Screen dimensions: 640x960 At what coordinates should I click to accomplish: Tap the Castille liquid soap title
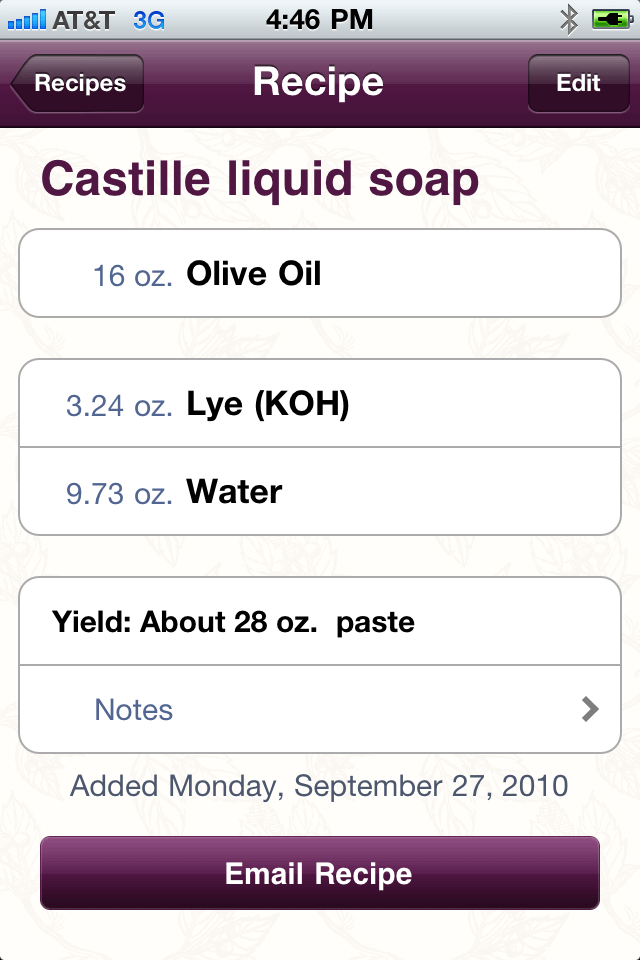pyautogui.click(x=260, y=180)
